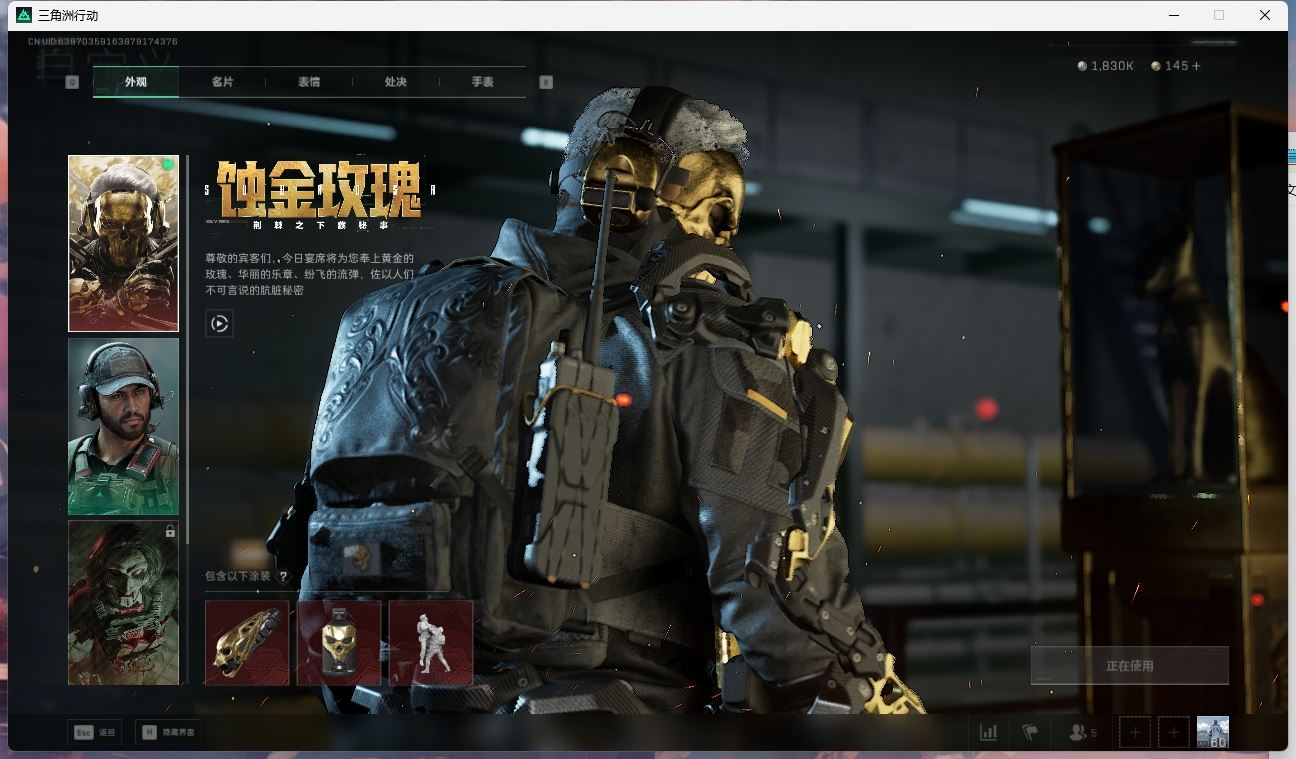Play the 蚀金玫瑰 skin preview video
The width and height of the screenshot is (1296, 759).
coord(219,323)
